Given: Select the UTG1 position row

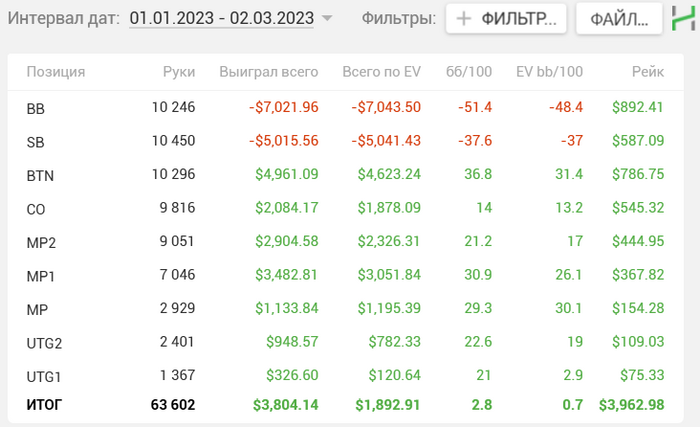Looking at the screenshot, I should (346, 376).
